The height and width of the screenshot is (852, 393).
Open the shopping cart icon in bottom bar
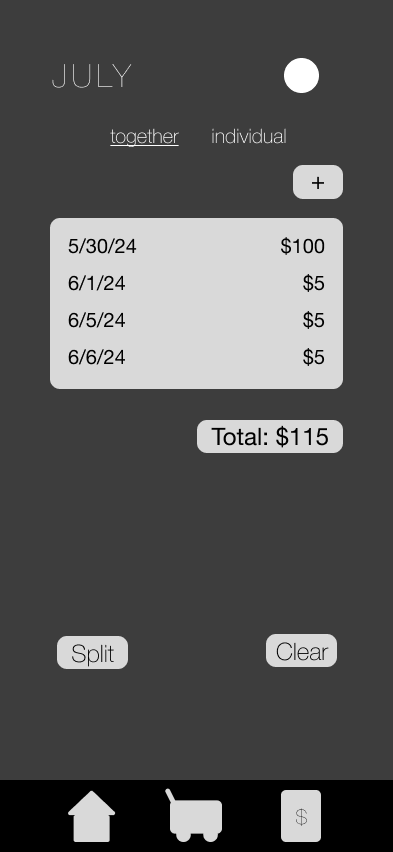click(x=194, y=815)
